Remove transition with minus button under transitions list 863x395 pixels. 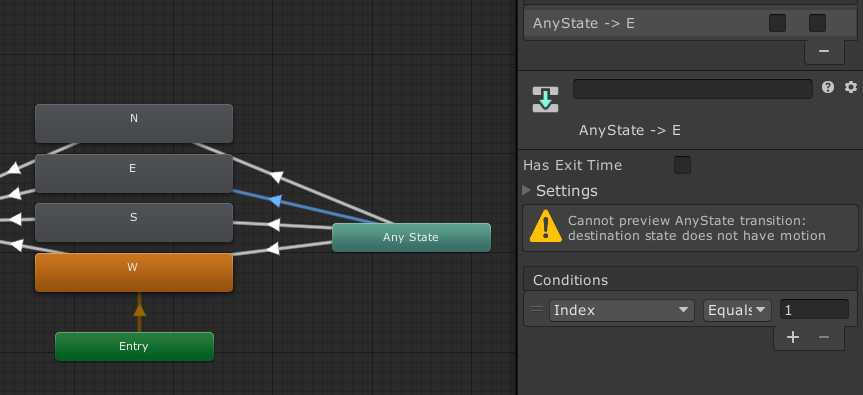tap(824, 51)
